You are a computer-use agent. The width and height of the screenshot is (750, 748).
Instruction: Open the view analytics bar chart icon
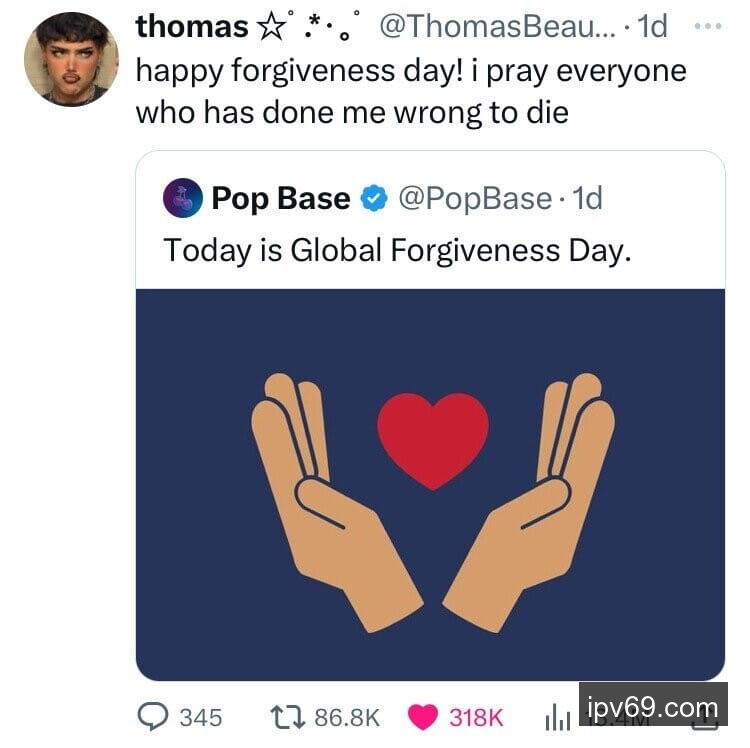click(x=556, y=716)
